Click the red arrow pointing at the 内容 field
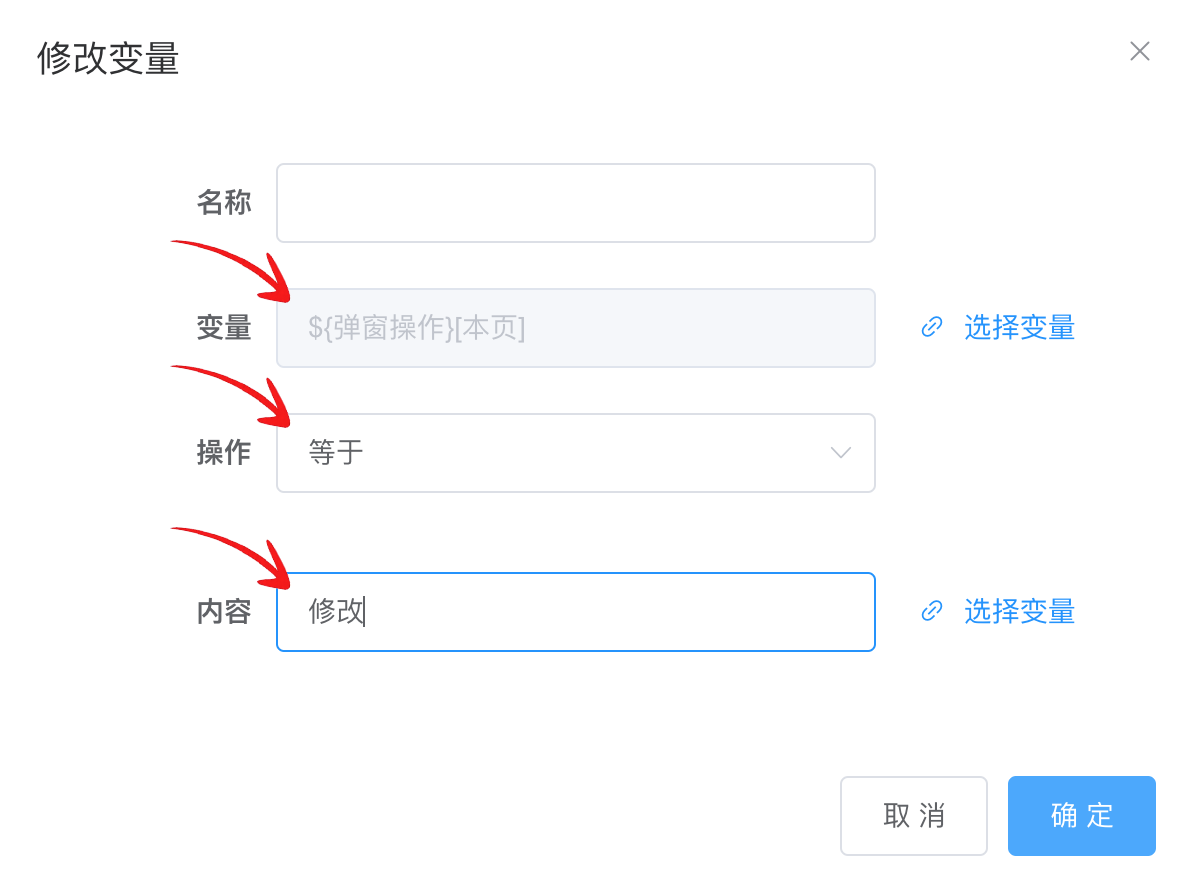This screenshot has width=1194, height=892. (x=231, y=557)
